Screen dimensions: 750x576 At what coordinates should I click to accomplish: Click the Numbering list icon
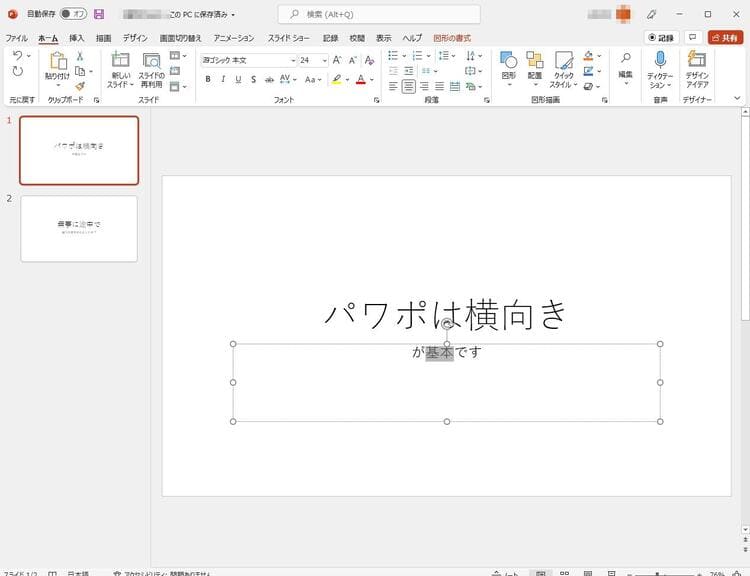(x=417, y=55)
